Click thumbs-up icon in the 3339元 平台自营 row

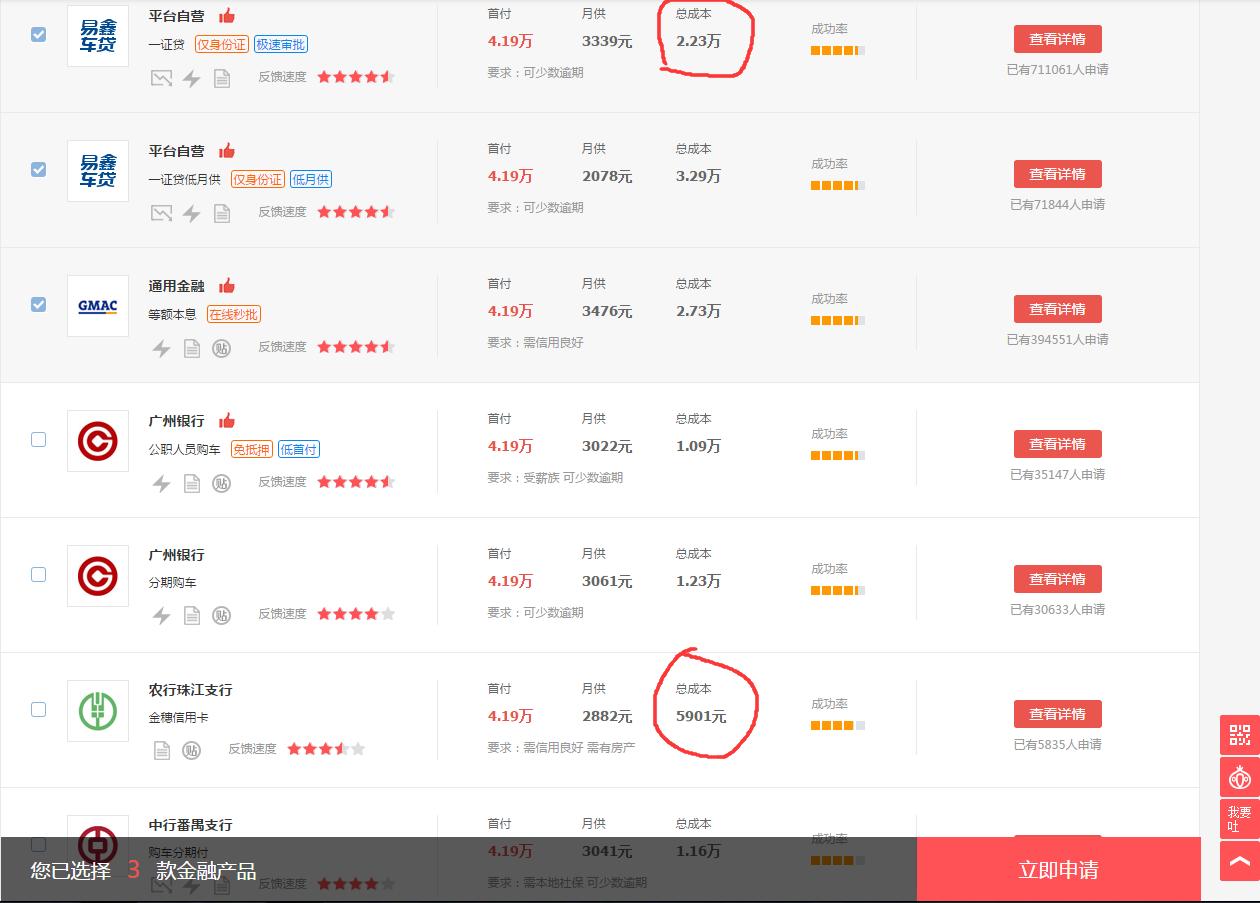click(x=227, y=15)
